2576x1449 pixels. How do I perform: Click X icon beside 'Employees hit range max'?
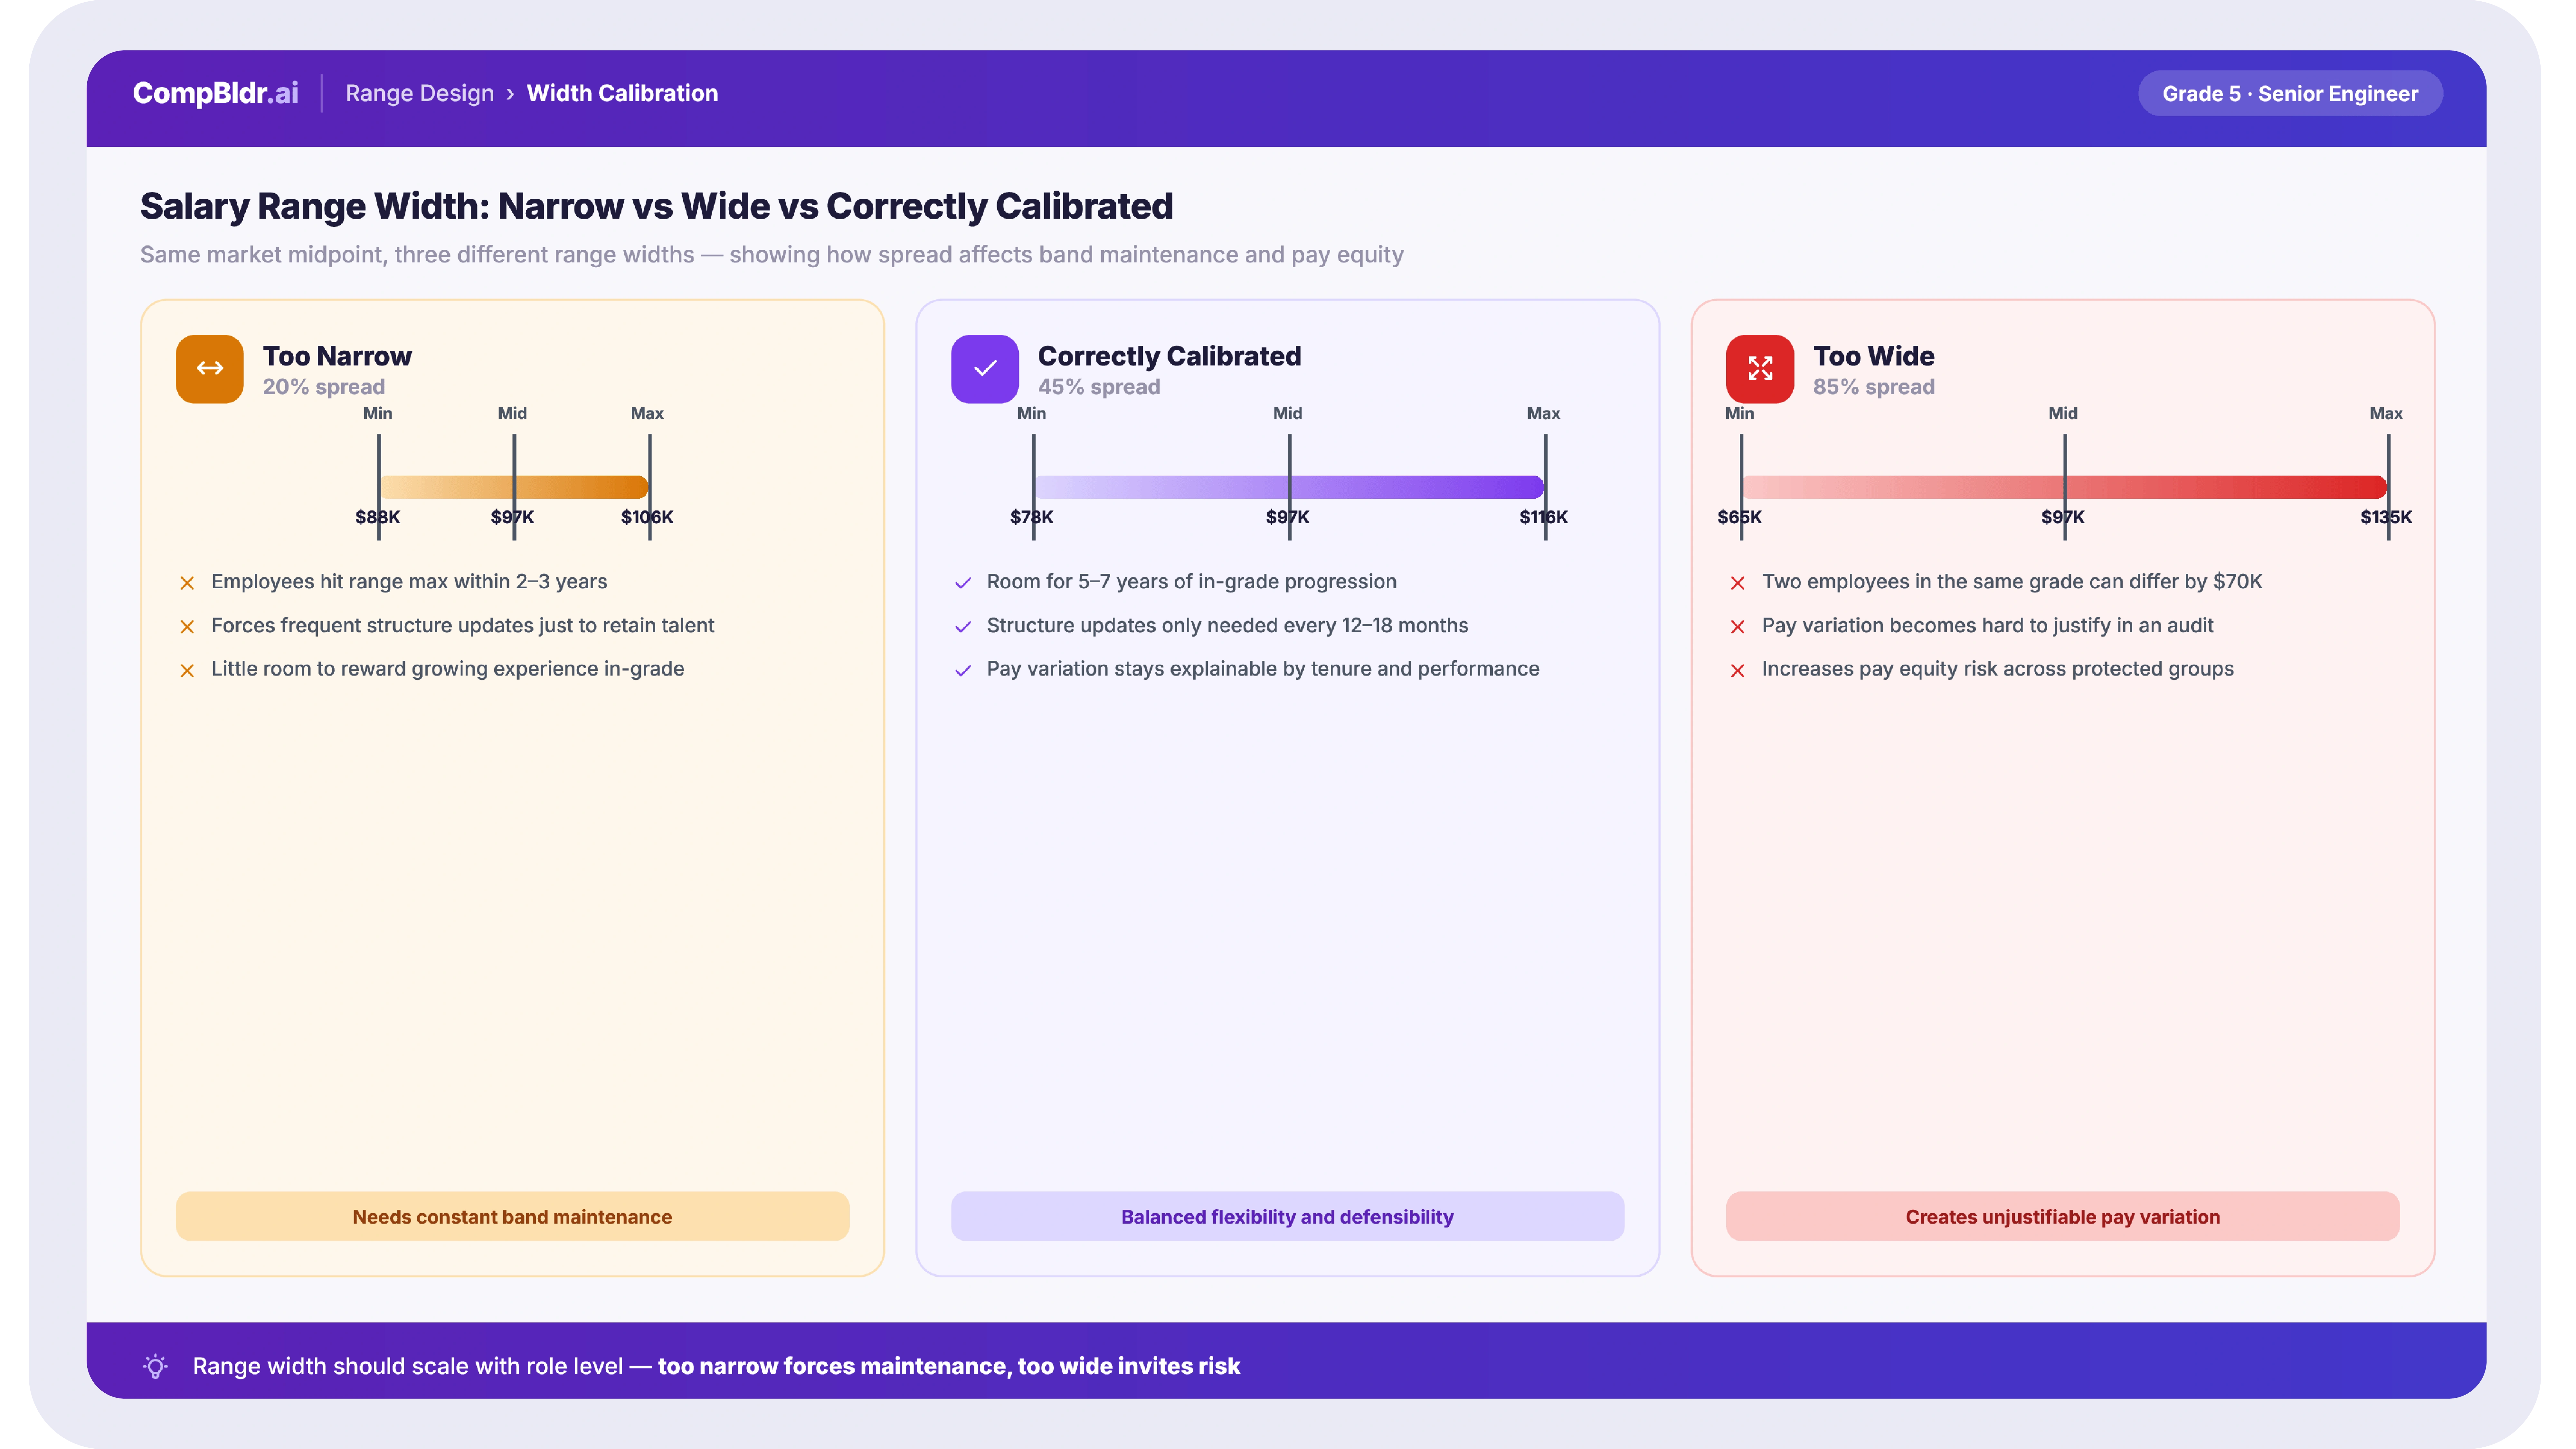click(187, 583)
